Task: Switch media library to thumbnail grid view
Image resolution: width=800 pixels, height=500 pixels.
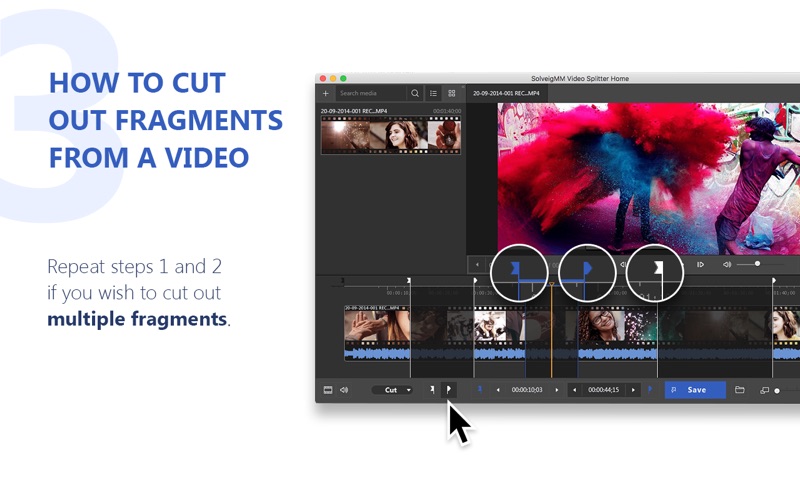Action: click(452, 93)
